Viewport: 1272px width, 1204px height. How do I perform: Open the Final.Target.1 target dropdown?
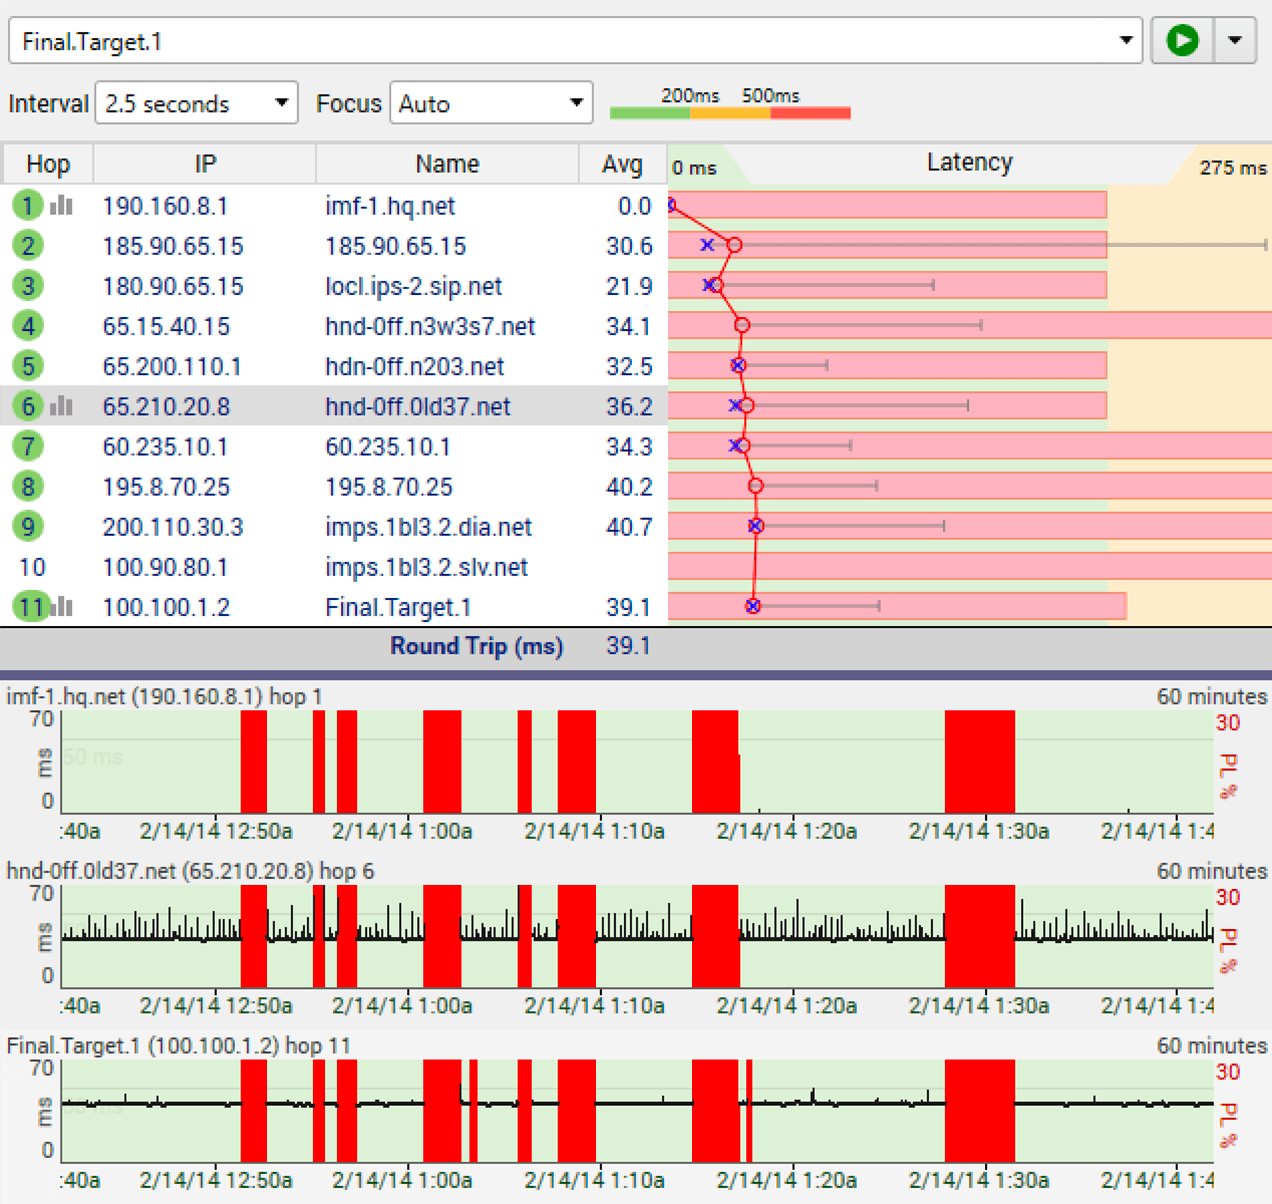pos(1128,40)
